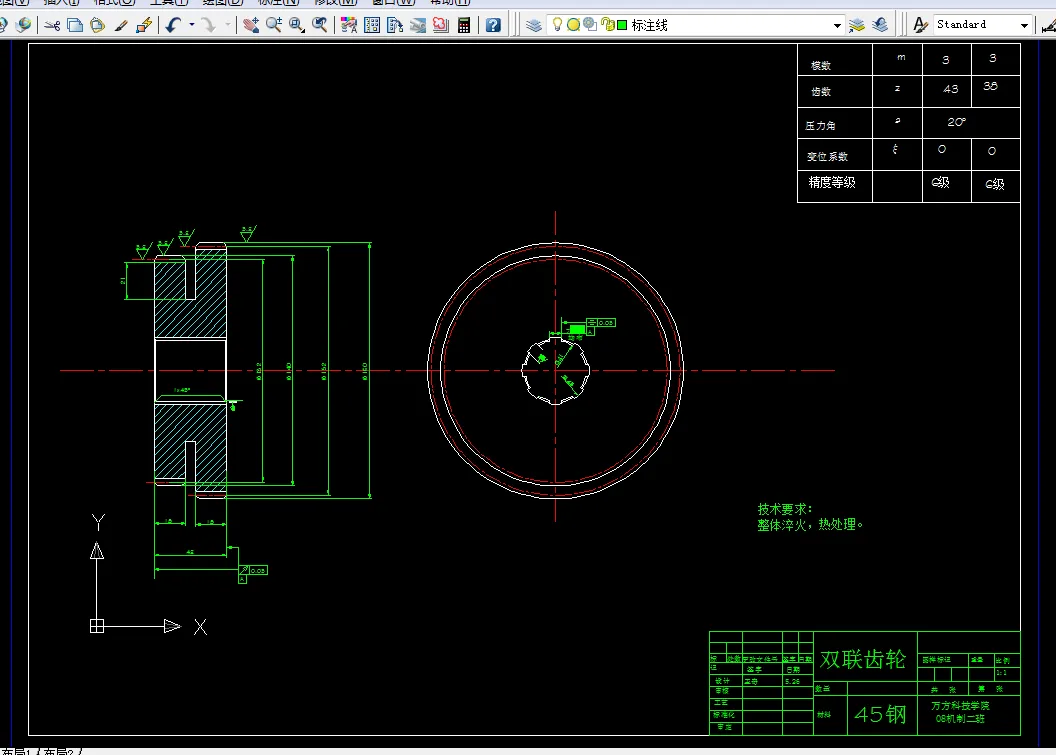1056x755 pixels.
Task: Open the Properties palette icon
Action: tap(349, 26)
